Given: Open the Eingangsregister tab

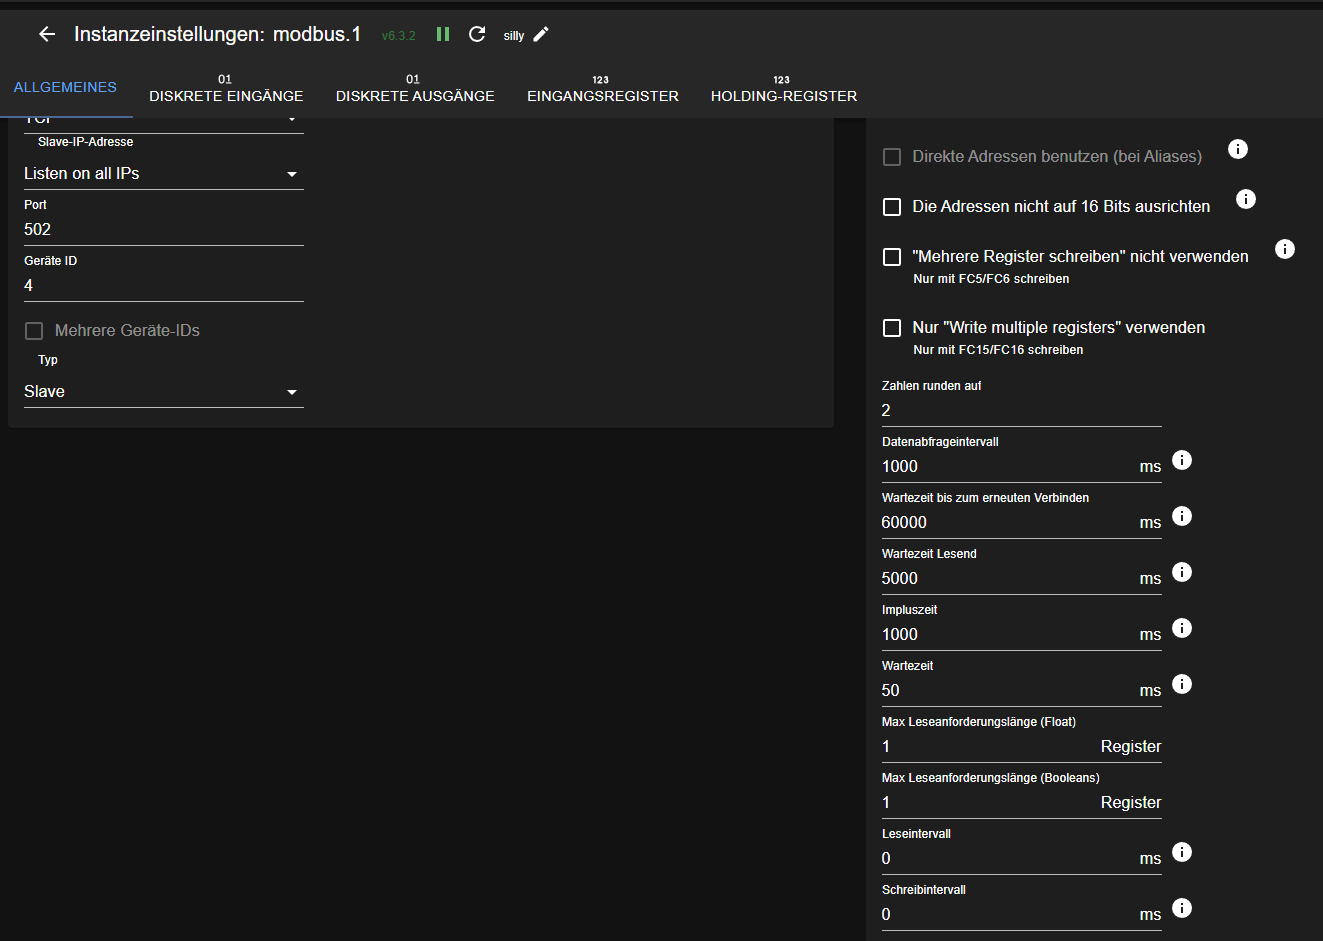Looking at the screenshot, I should pos(603,88).
